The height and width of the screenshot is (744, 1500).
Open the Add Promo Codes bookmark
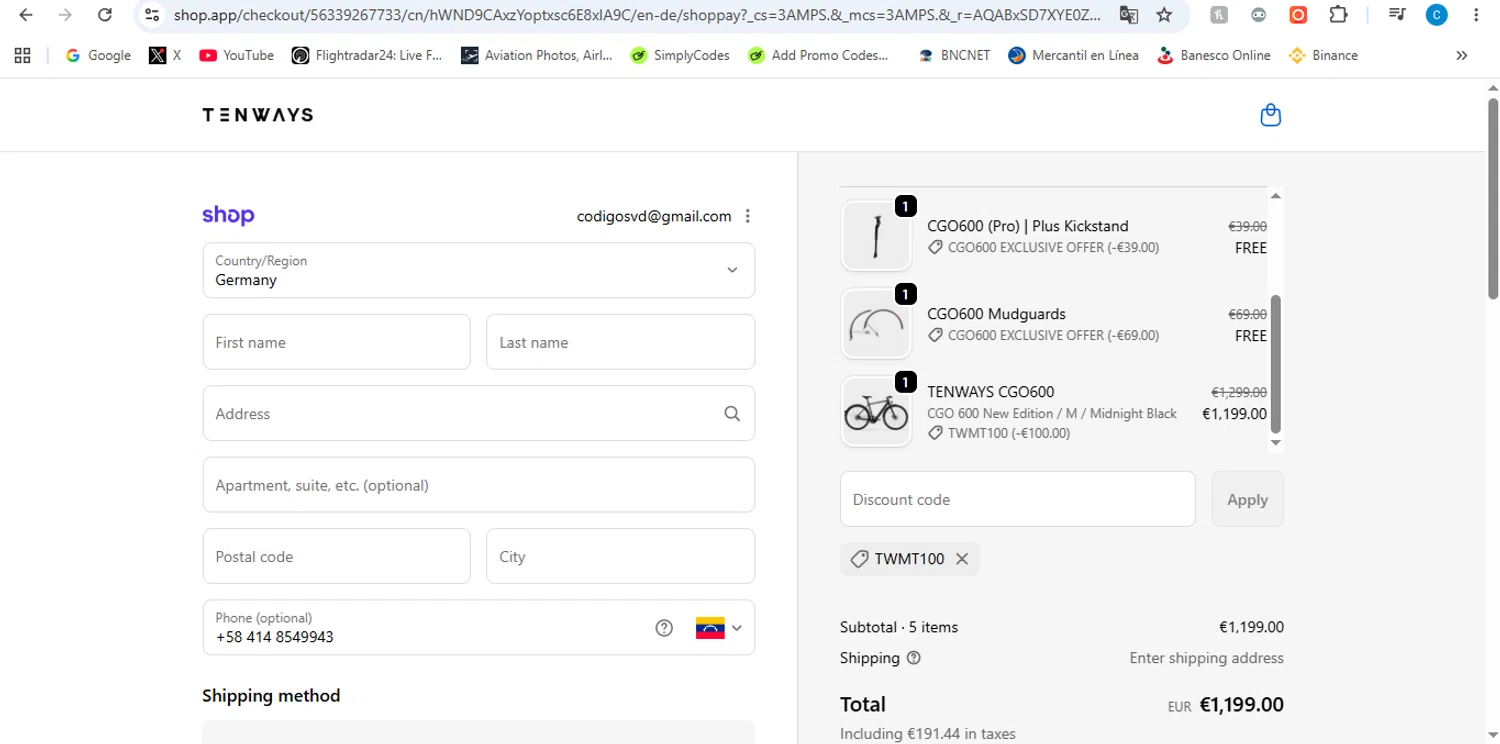(x=819, y=56)
